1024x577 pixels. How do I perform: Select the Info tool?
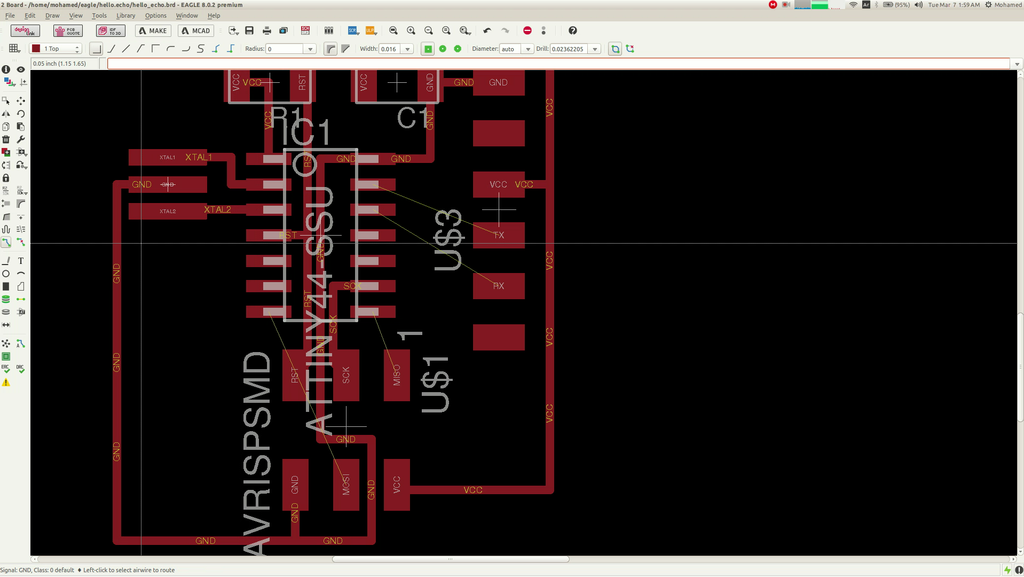6,69
